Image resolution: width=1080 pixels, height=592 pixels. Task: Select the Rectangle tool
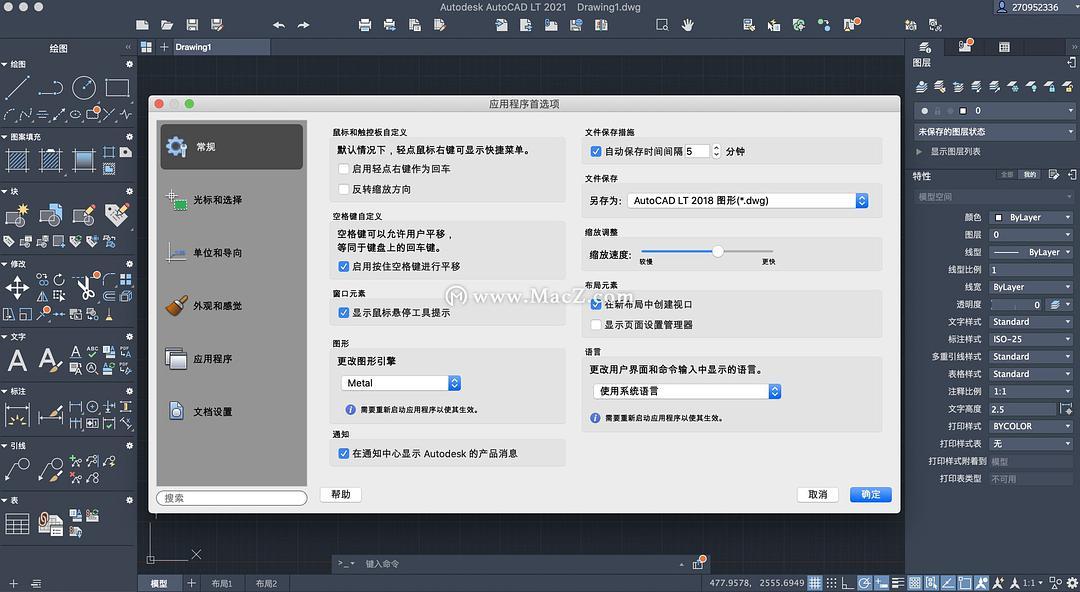click(118, 88)
